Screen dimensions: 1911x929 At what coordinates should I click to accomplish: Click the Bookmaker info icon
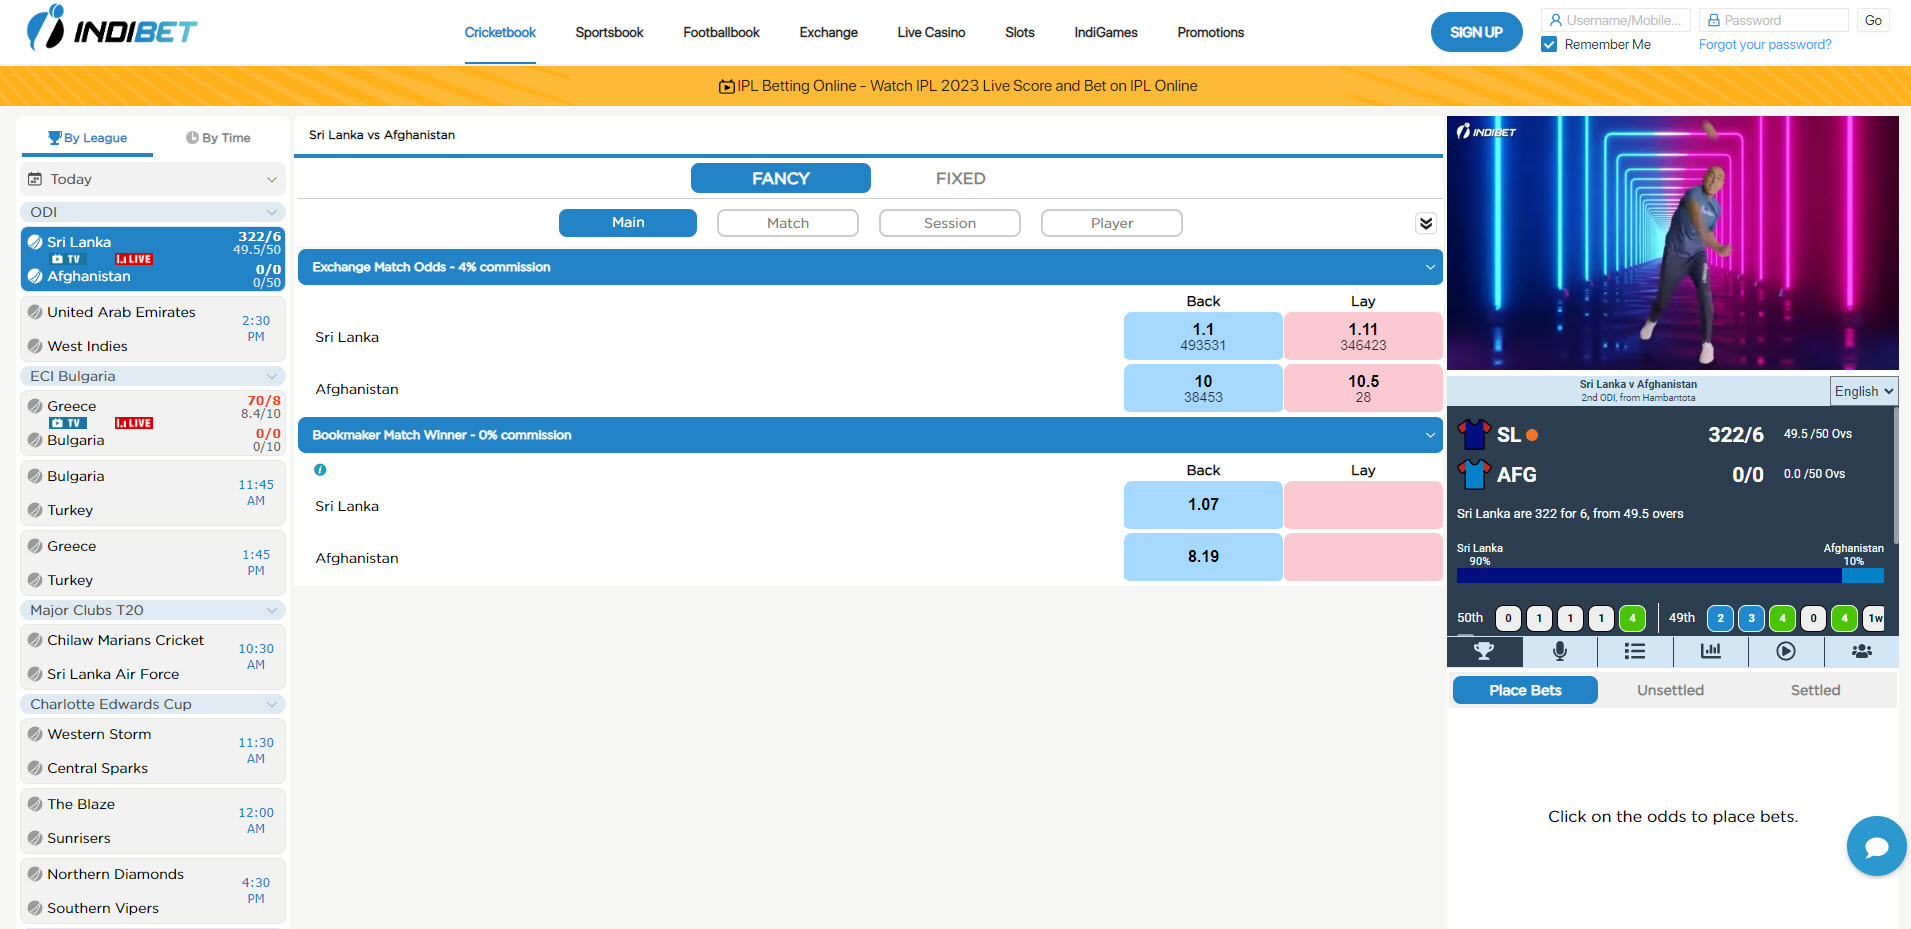coord(320,470)
